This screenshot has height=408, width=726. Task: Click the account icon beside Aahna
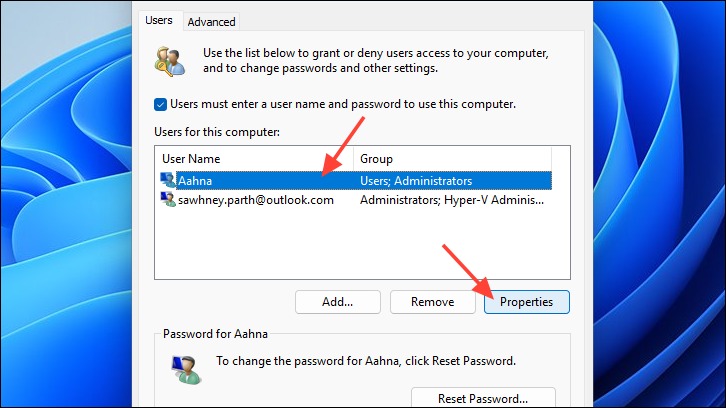click(168, 180)
